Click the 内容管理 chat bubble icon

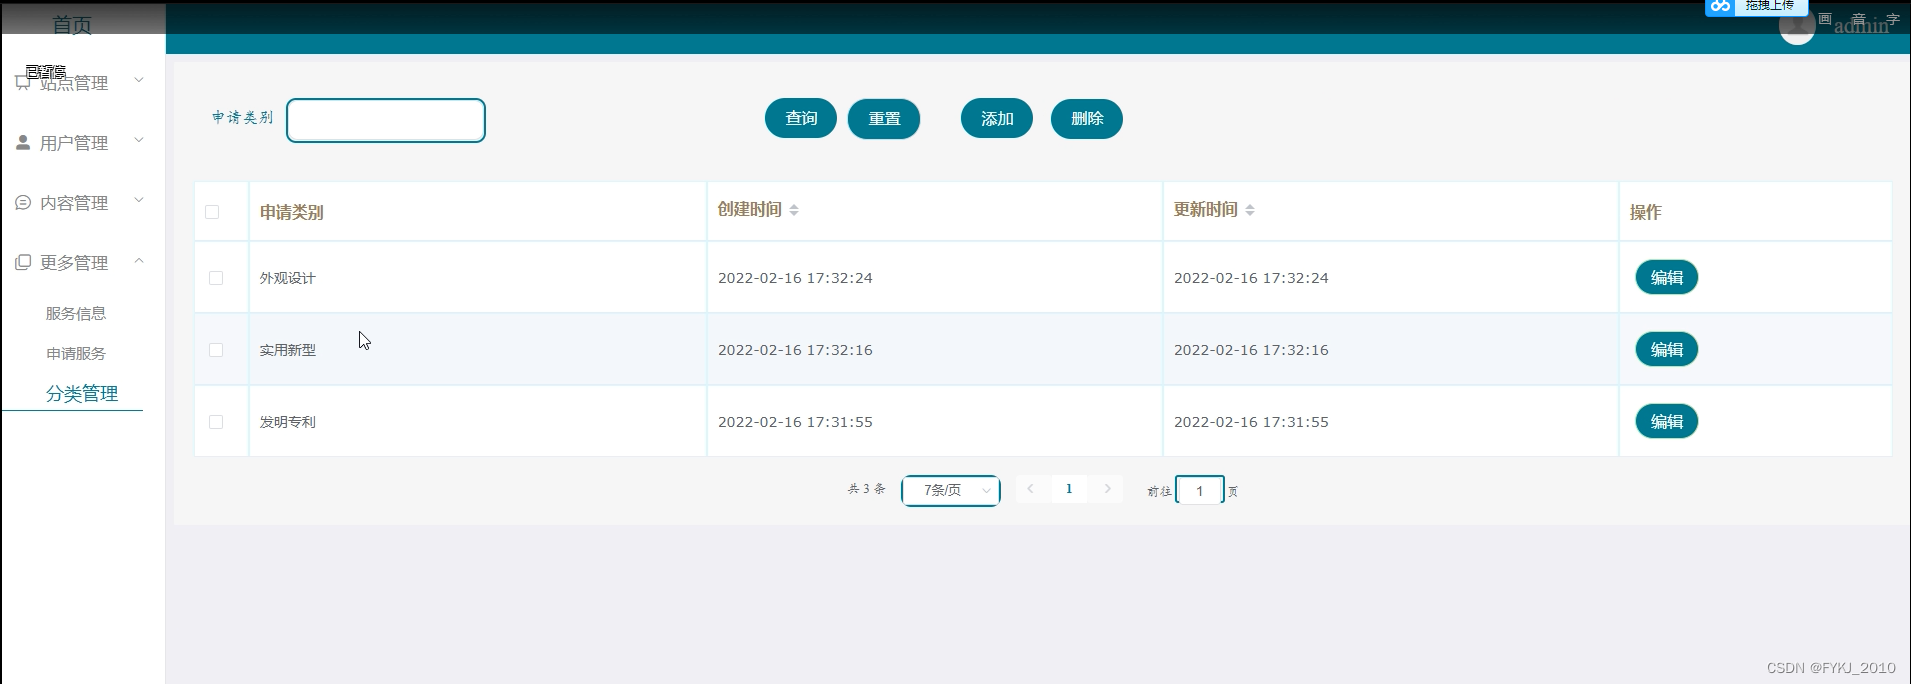23,203
